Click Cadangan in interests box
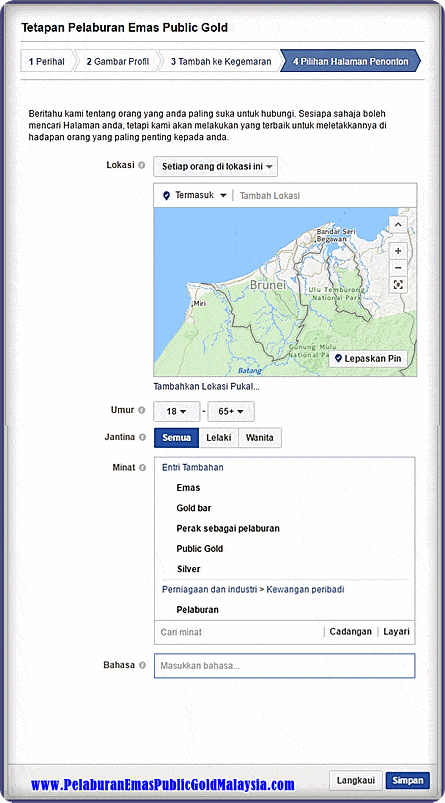The height and width of the screenshot is (803, 445). pyautogui.click(x=350, y=631)
